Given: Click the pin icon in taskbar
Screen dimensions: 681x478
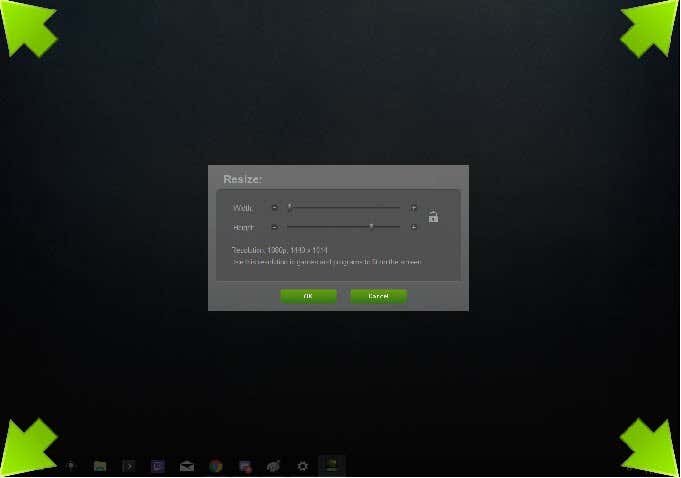Looking at the screenshot, I should coord(71,466).
